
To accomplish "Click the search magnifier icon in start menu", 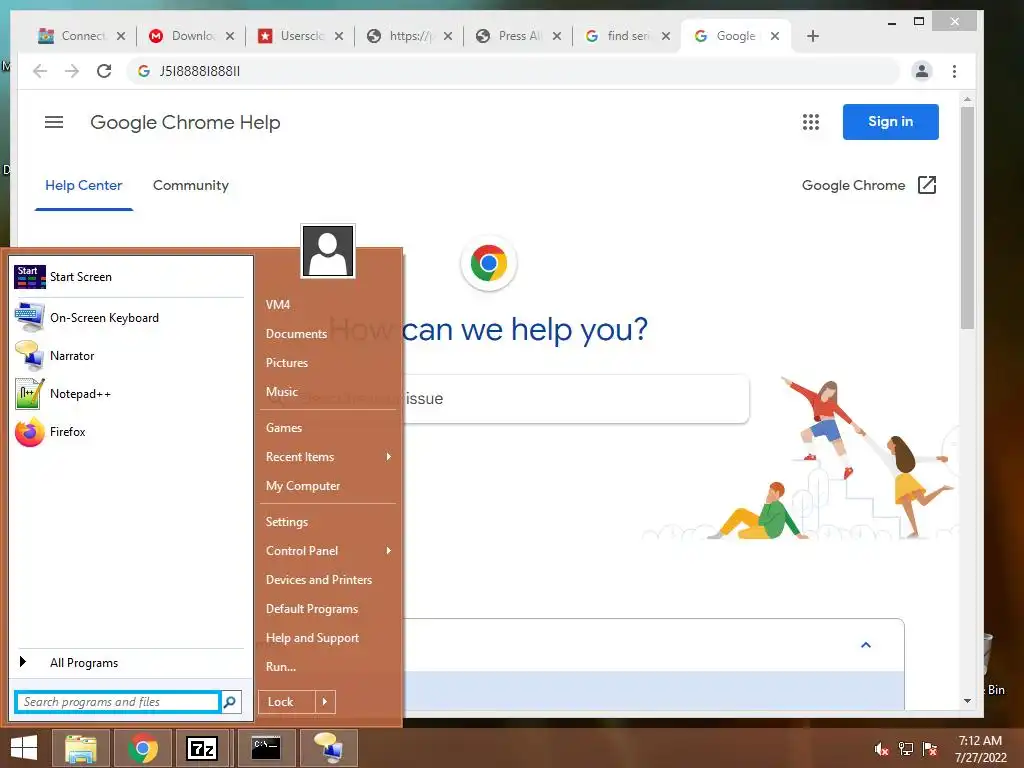I will click(x=230, y=702).
